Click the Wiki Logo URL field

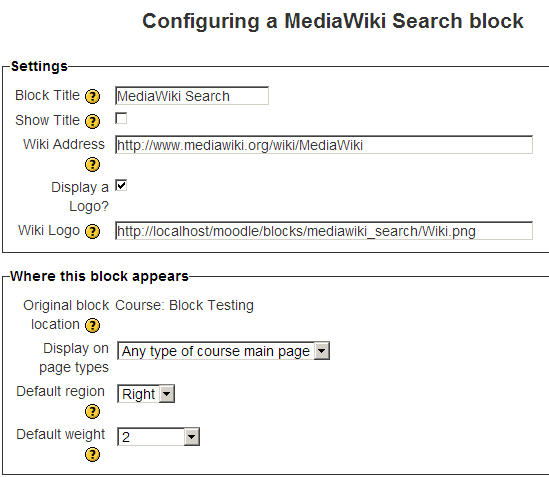pos(324,231)
